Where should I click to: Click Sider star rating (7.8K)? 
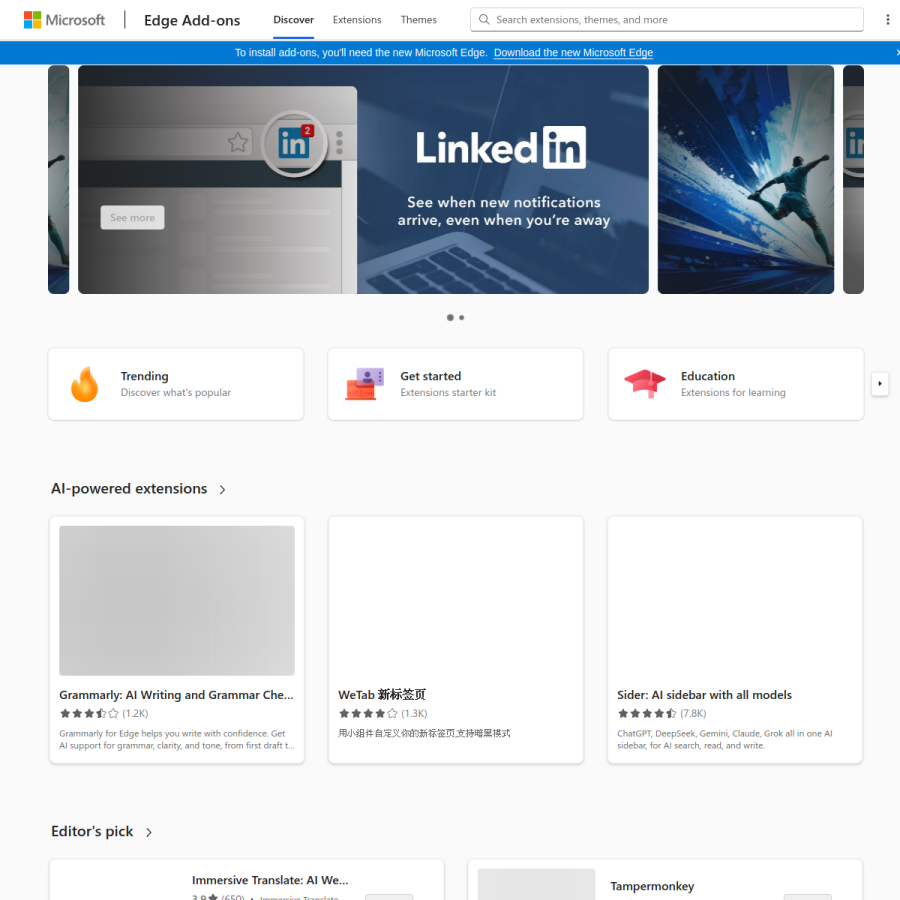(662, 713)
